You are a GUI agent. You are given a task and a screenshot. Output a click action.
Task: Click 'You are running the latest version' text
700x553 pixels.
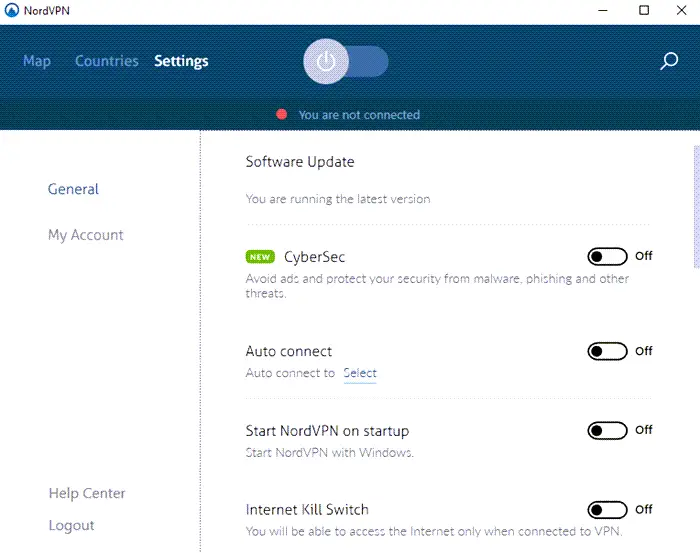pos(338,199)
